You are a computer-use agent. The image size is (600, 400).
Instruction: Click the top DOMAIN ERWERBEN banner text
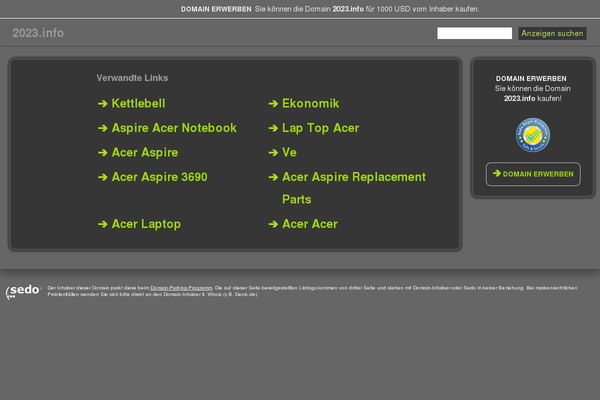216,9
